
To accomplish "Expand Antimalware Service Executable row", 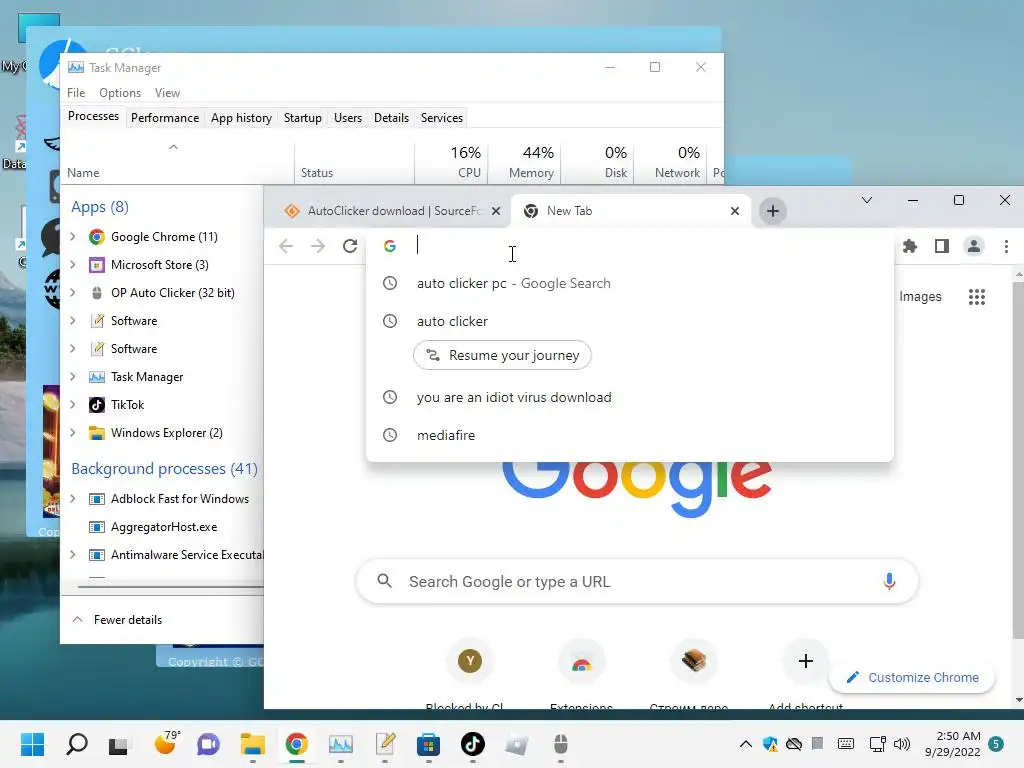I will pos(73,555).
